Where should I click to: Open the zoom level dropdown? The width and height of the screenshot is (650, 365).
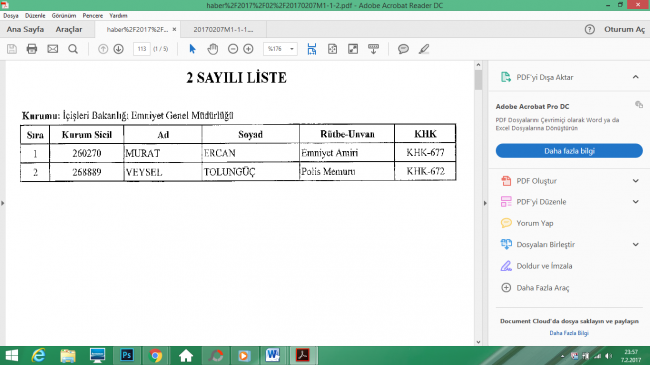[292, 49]
